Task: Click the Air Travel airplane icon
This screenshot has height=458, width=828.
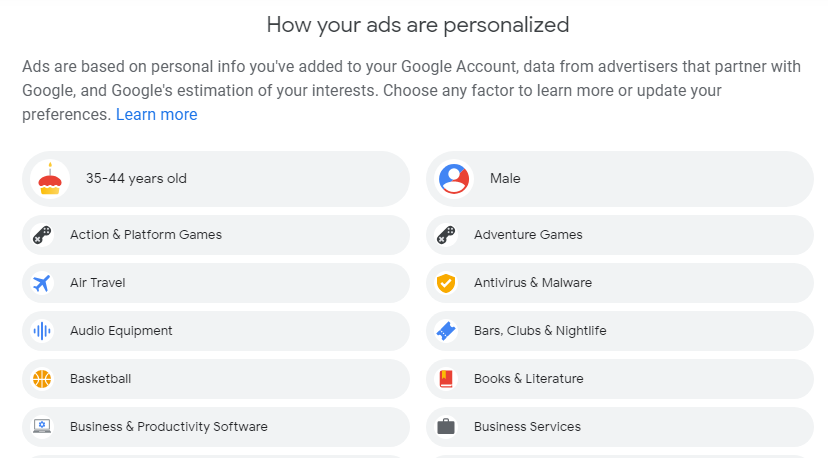Action: [x=42, y=283]
